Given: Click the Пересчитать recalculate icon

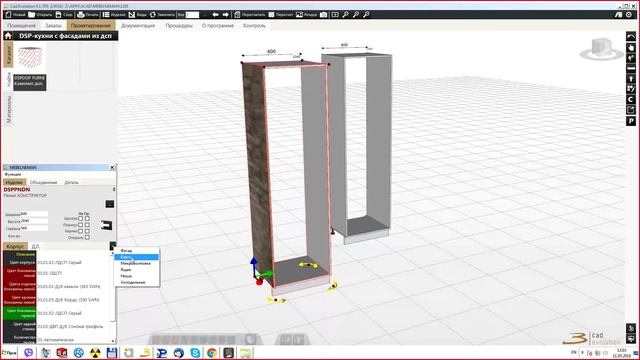Looking at the screenshot, I should [237, 15].
